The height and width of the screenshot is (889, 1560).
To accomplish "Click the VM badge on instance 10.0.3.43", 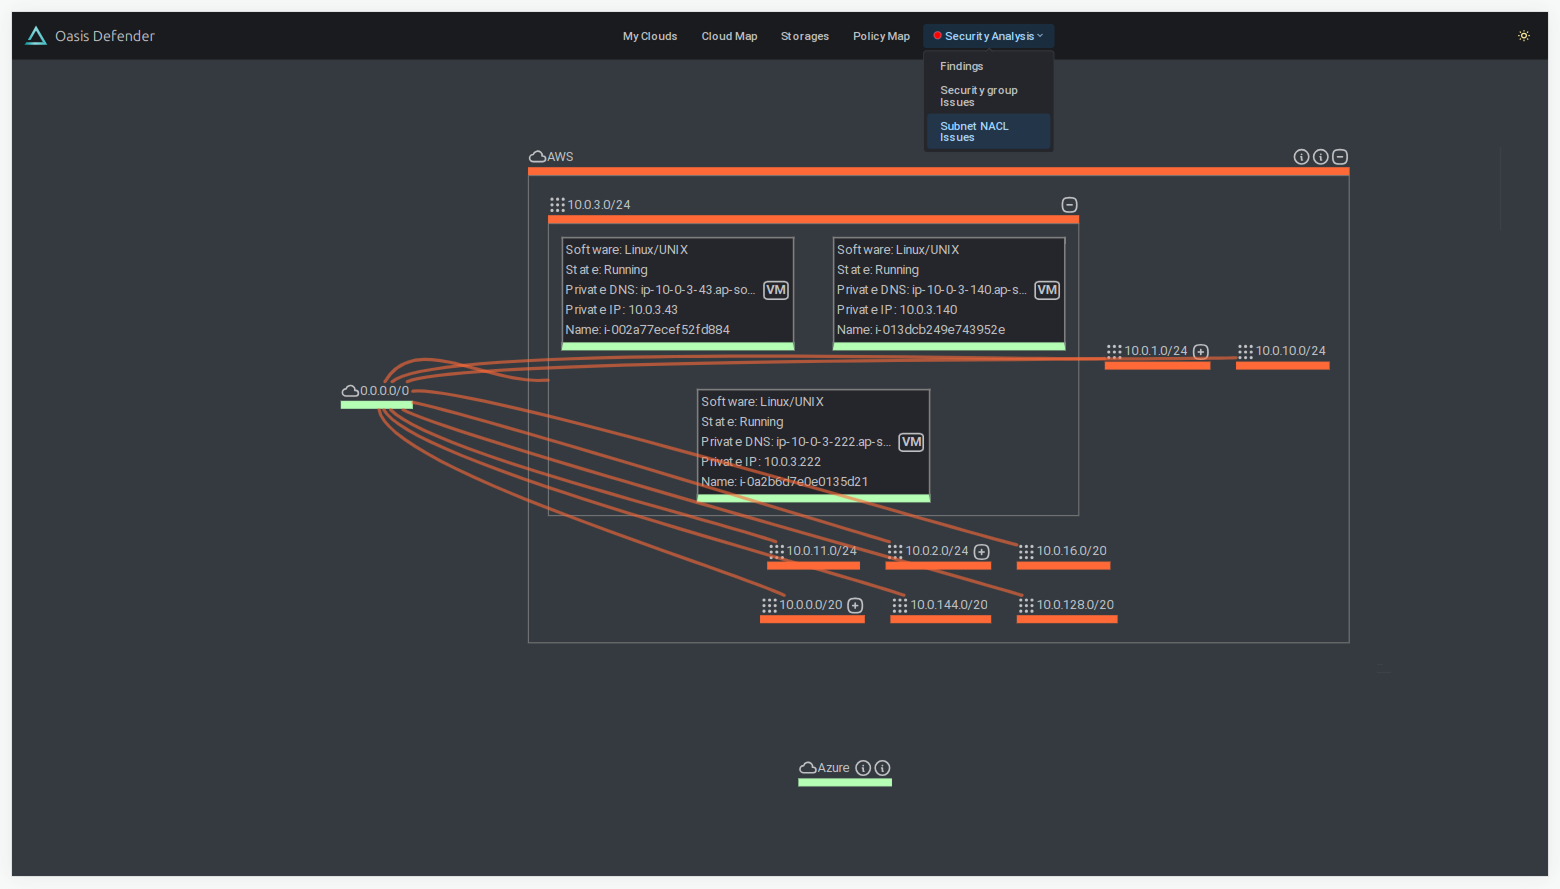I will (776, 290).
